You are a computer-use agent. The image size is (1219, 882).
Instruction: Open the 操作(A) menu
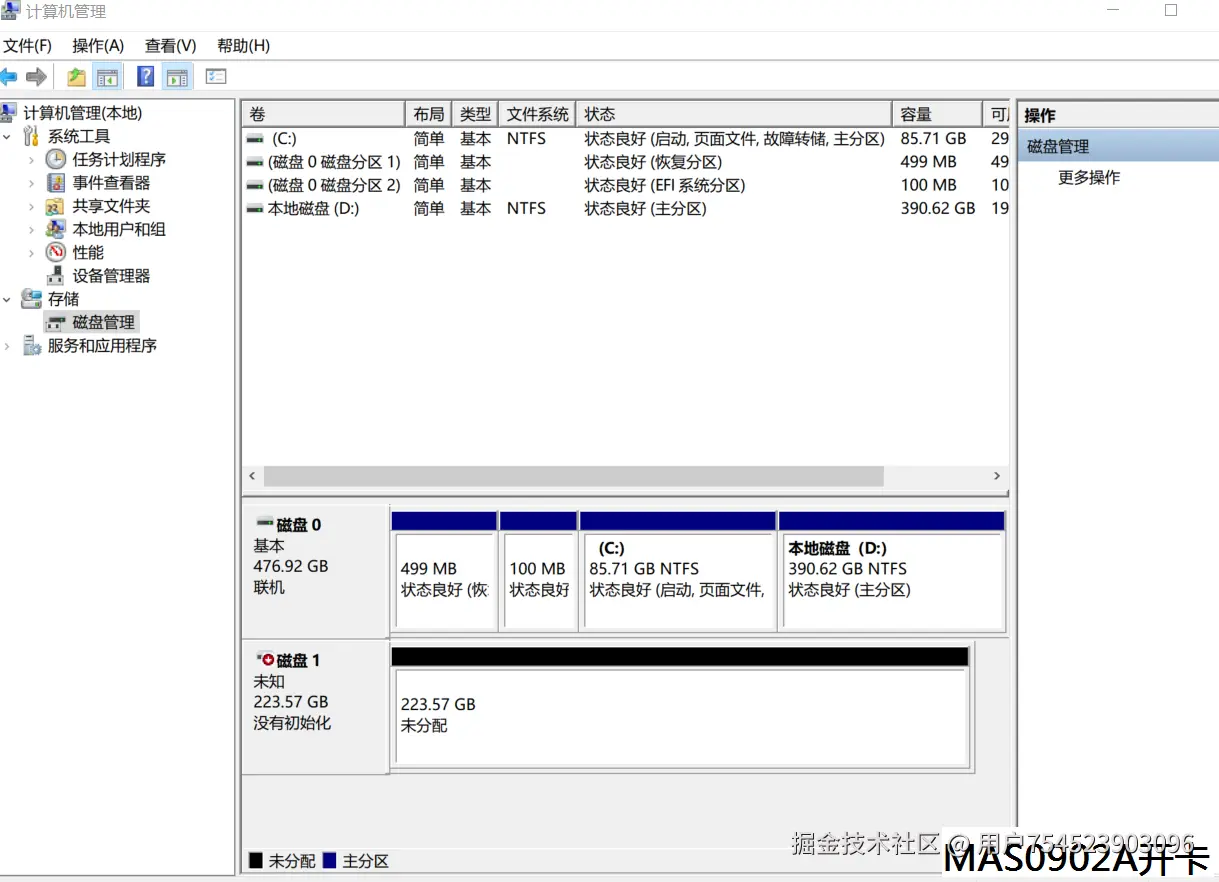[x=98, y=46]
